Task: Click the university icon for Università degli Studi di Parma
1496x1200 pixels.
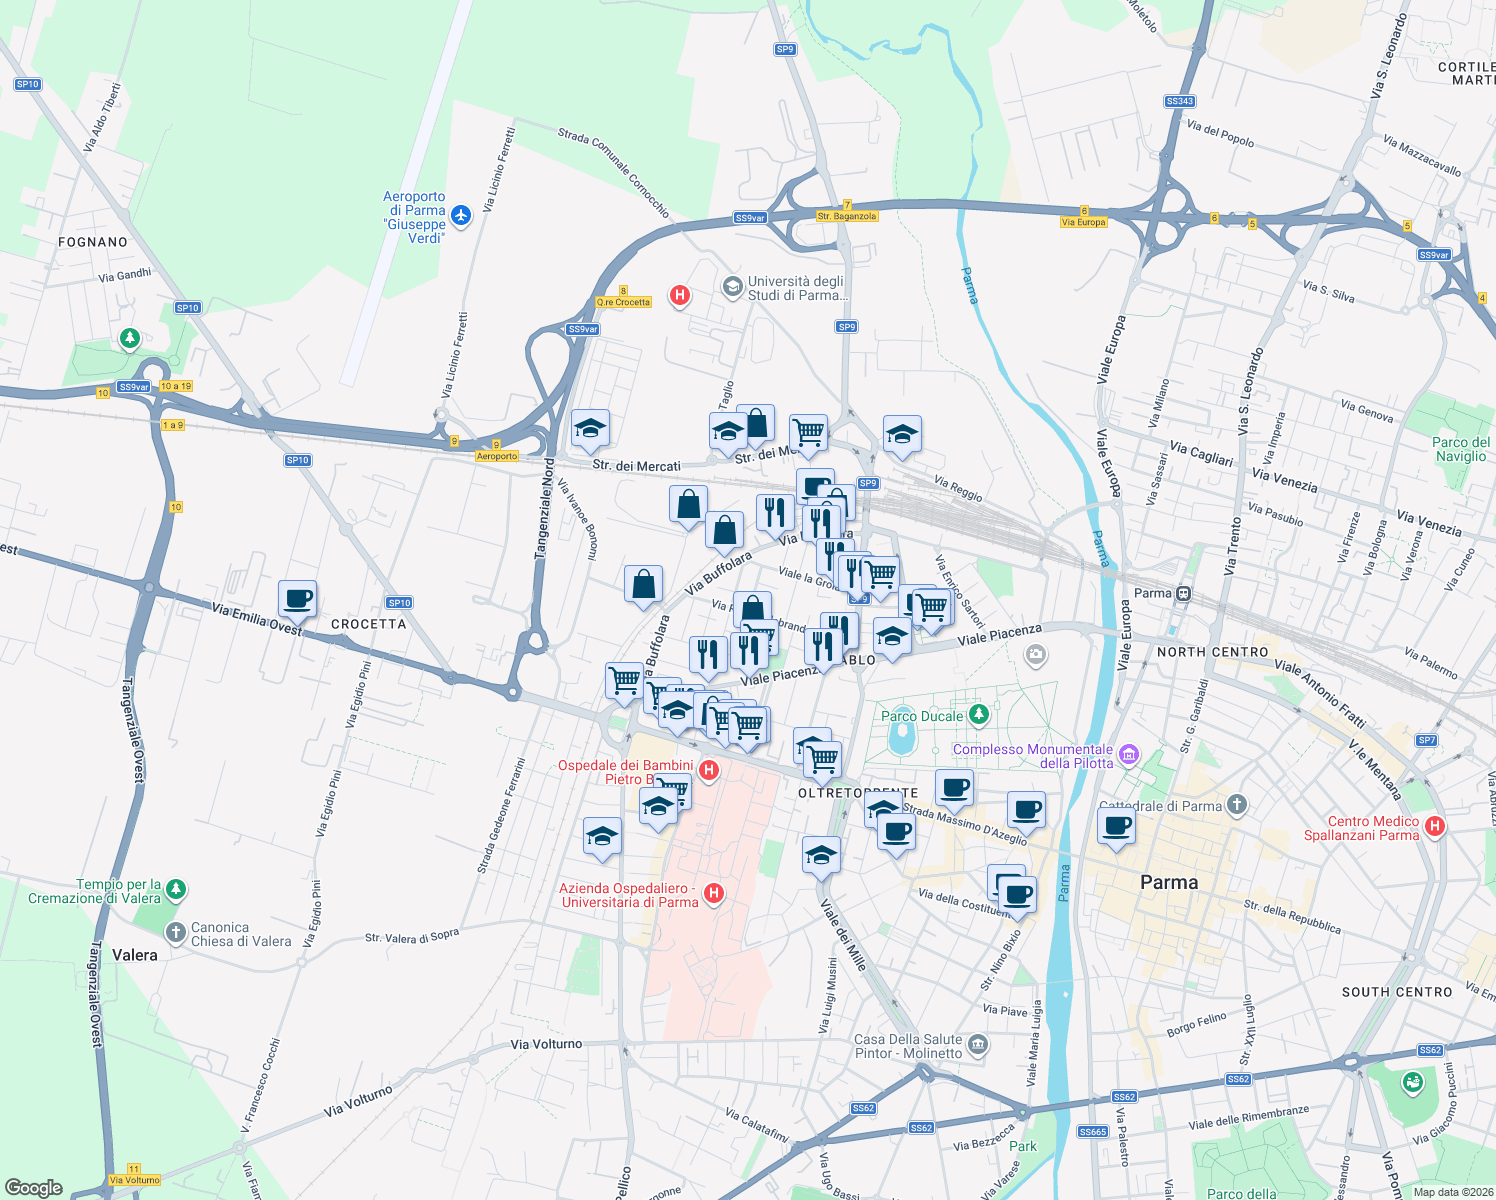Action: 733,288
